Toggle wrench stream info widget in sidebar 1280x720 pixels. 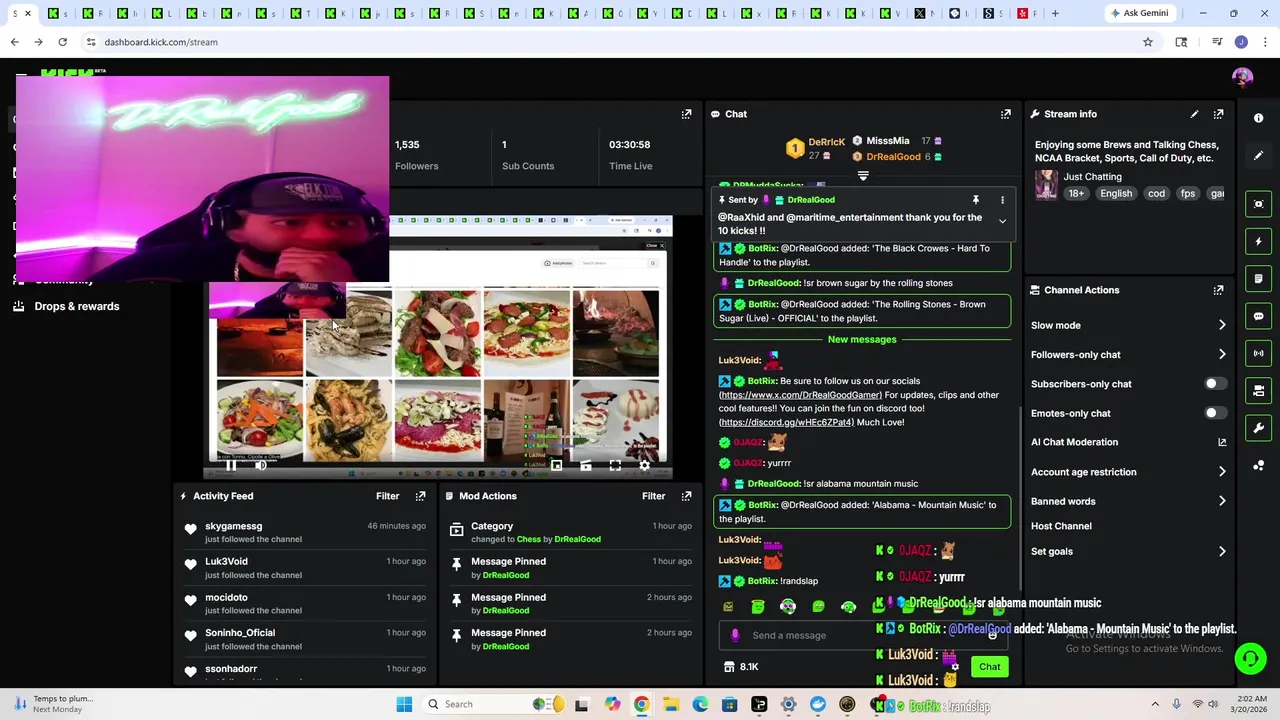(1258, 428)
